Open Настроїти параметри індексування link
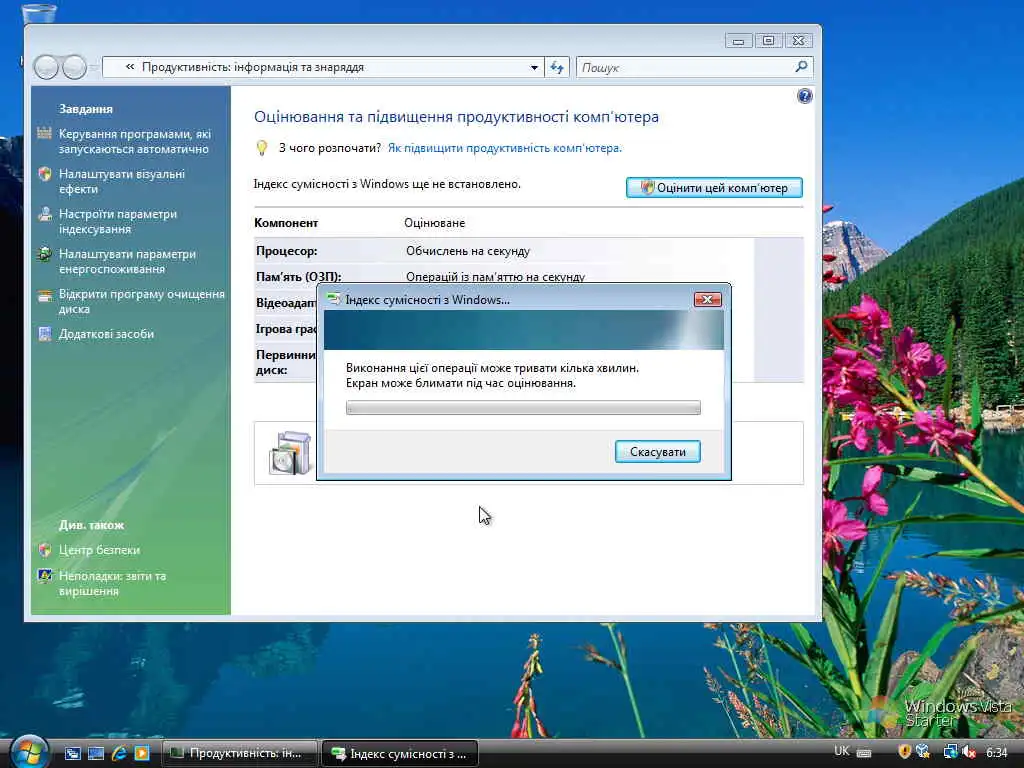 click(x=118, y=221)
